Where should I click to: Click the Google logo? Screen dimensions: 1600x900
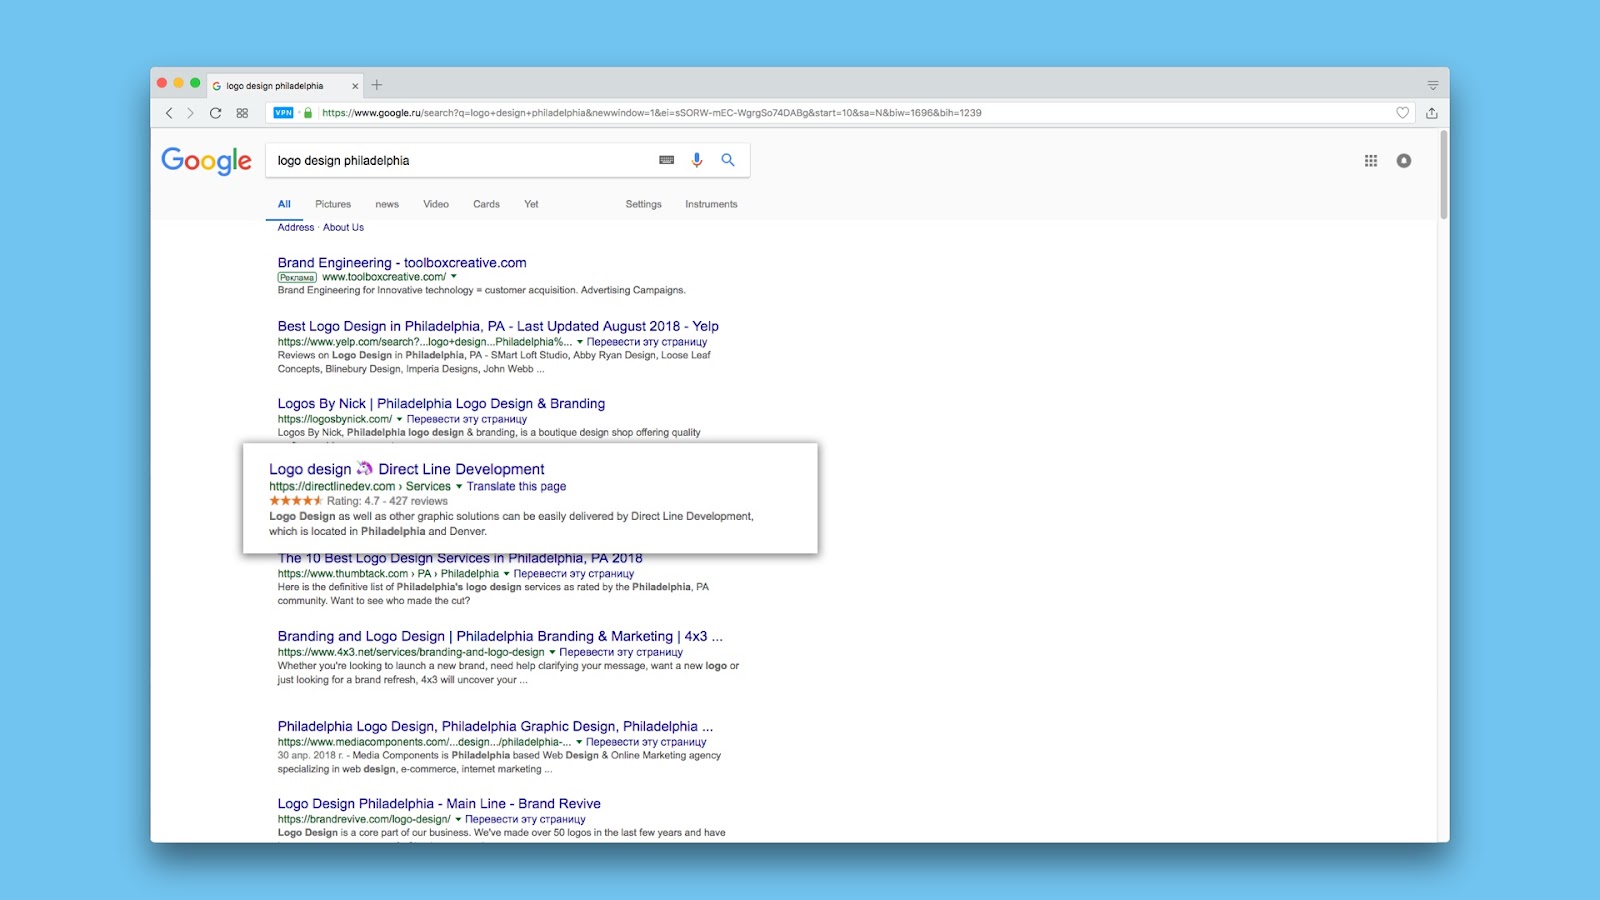(x=207, y=161)
